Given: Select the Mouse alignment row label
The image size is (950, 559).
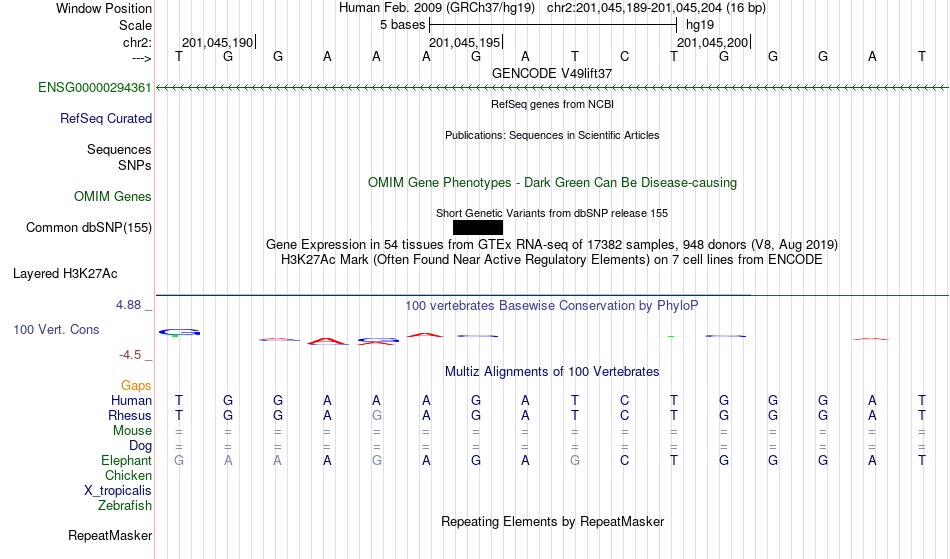Looking at the screenshot, I should [133, 431].
